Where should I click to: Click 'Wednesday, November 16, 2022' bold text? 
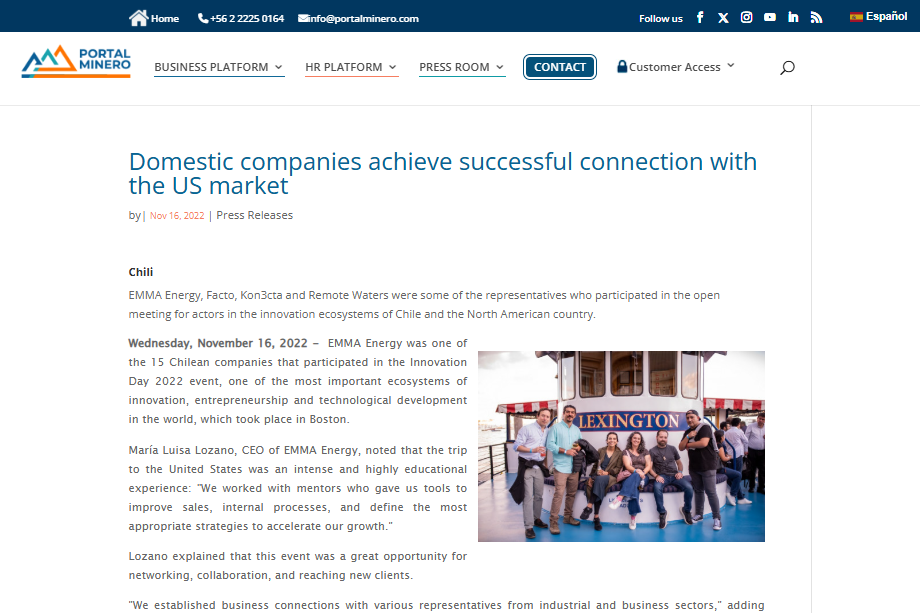[218, 343]
